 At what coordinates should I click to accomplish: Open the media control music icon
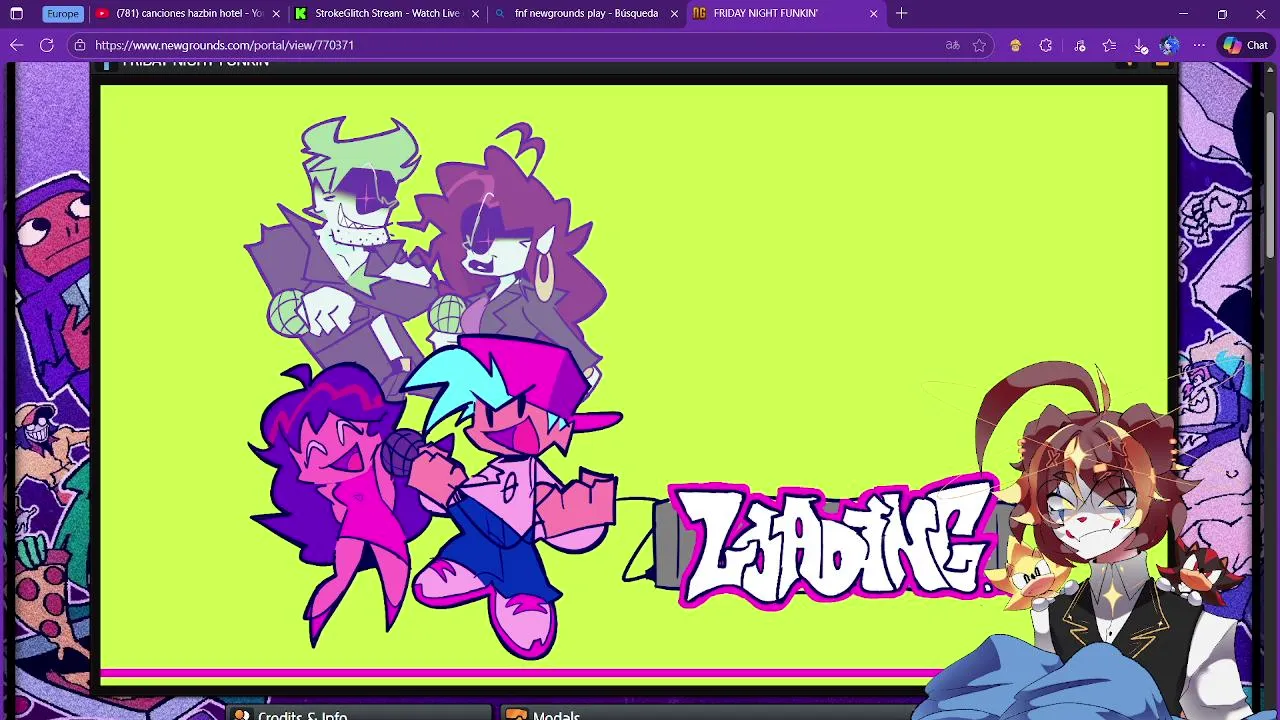coord(1080,45)
